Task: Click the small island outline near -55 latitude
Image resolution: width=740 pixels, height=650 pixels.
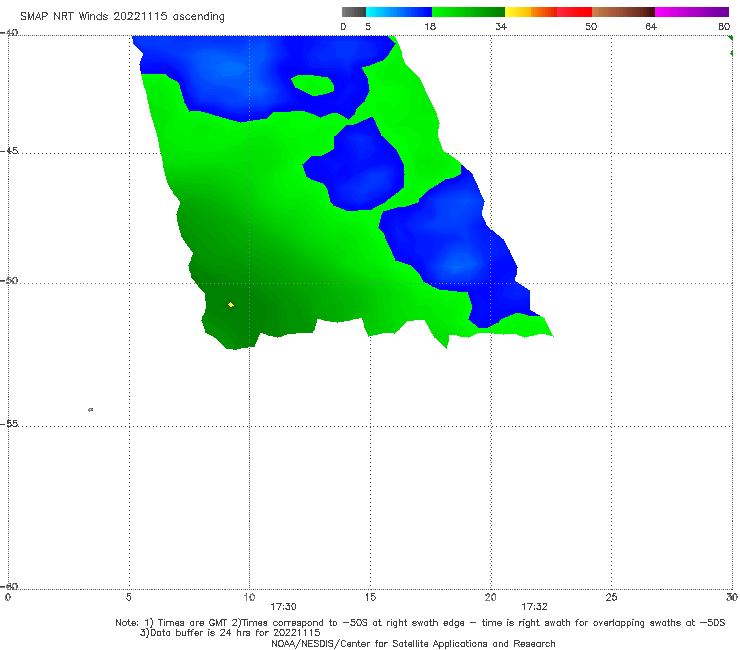Action: pos(91,410)
